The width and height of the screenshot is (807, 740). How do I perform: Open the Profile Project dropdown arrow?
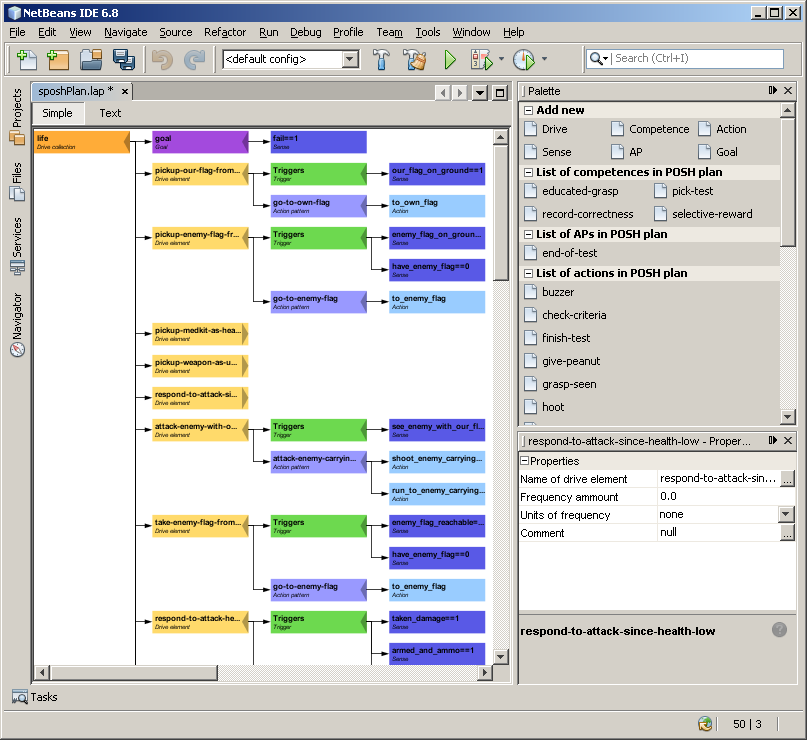click(x=545, y=59)
